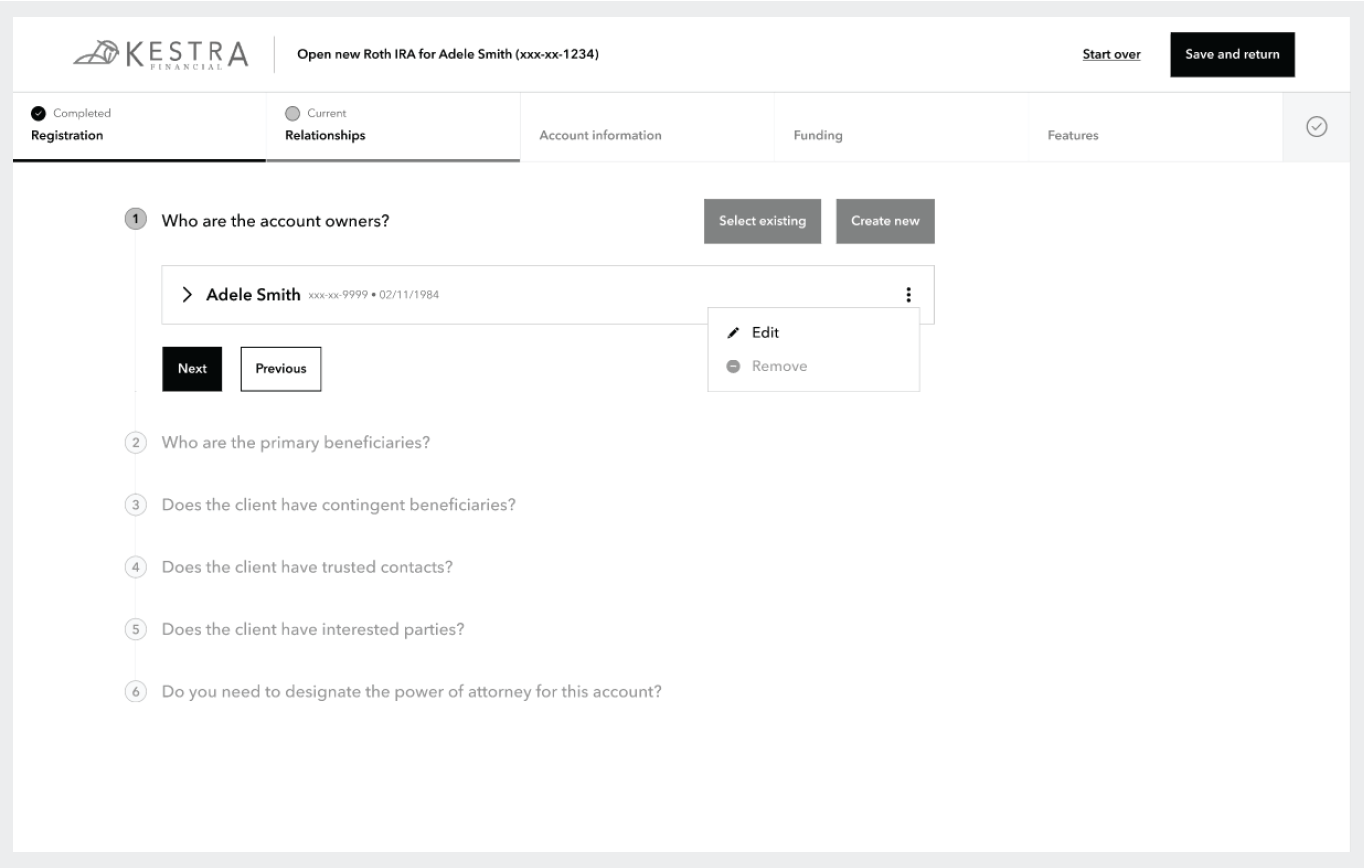Screen dimensions: 1364x868
Task: Click the checkmark circle icon at the end of the tabs
Action: coord(1316,127)
